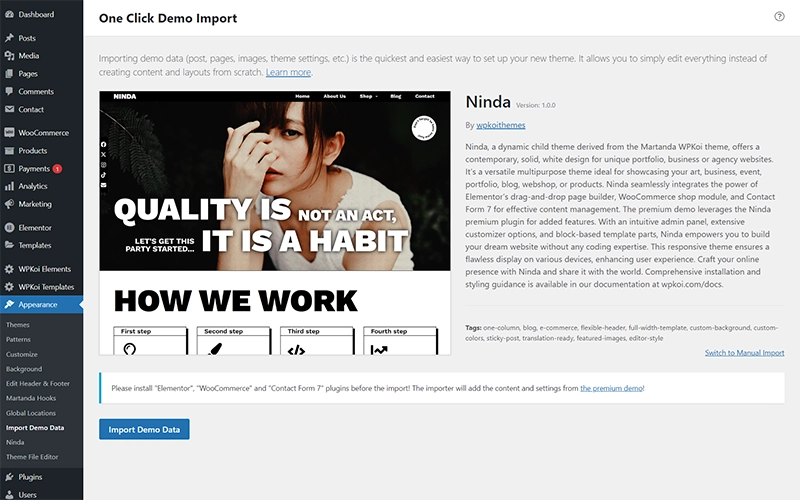Click the Users person icon
Screen dimensions: 800x500
click(9, 494)
